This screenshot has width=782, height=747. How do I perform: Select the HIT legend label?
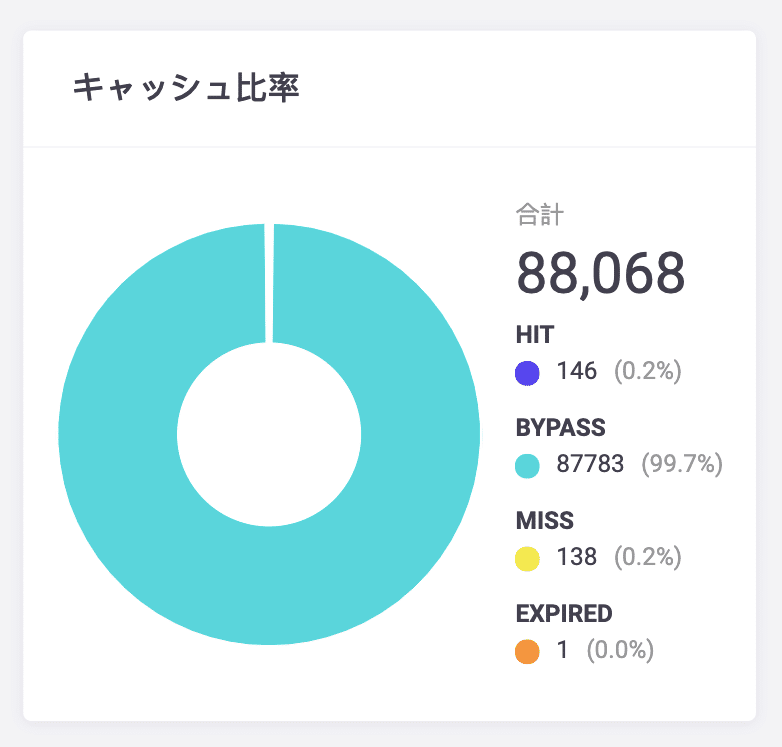coord(535,335)
